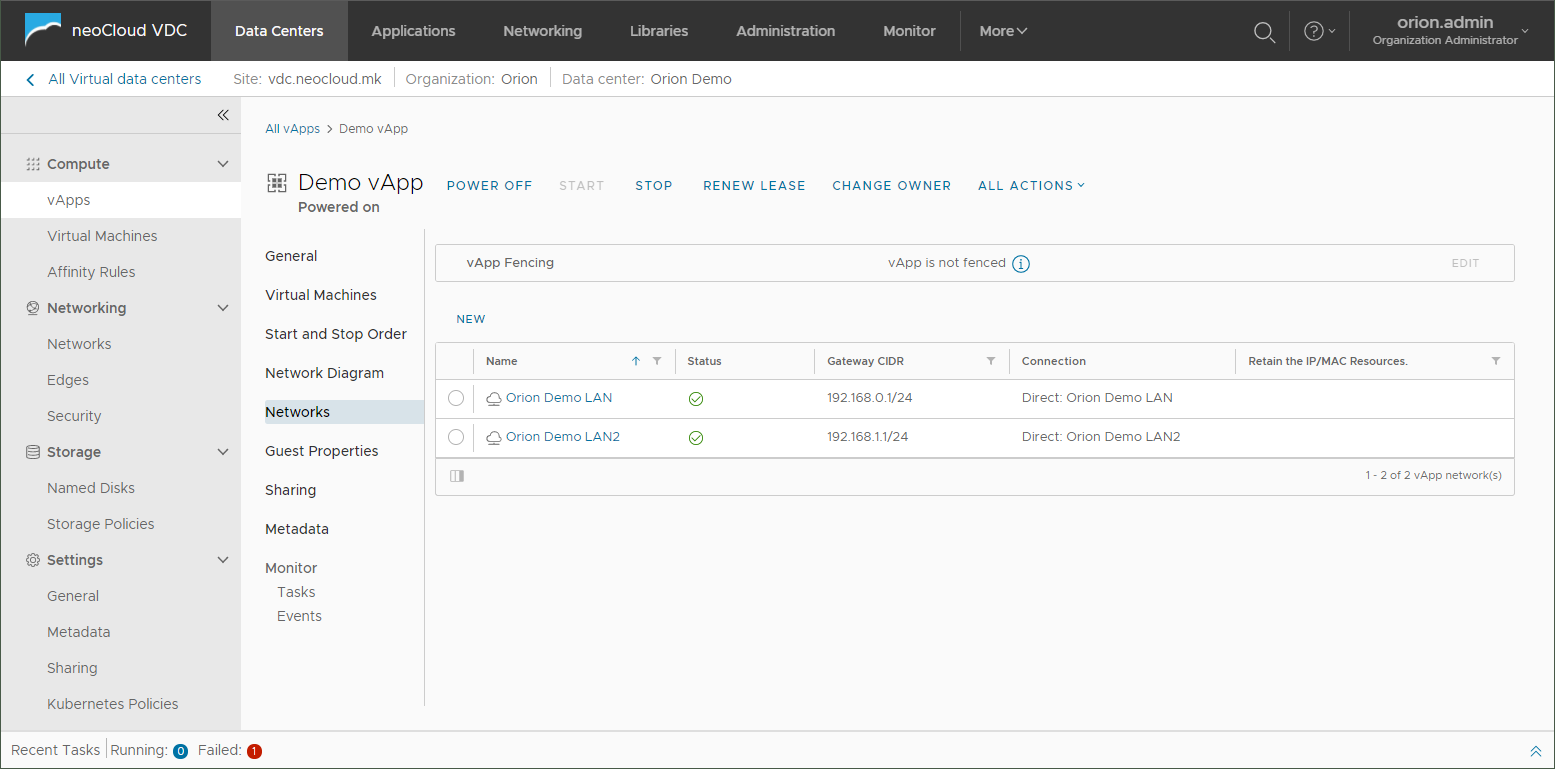Click RENEW LEASE
The height and width of the screenshot is (769, 1555).
[754, 185]
